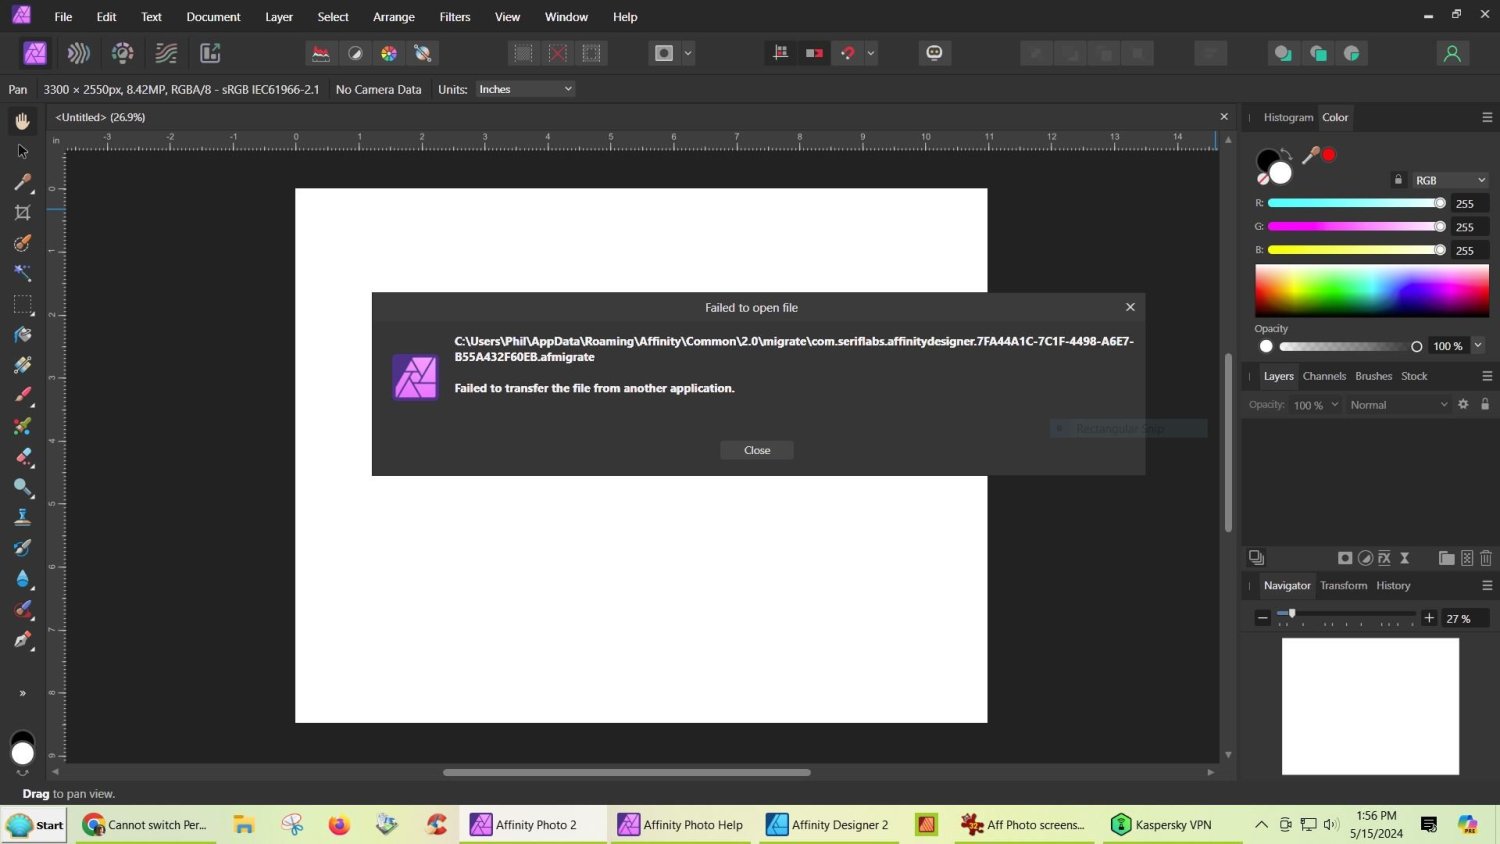Open the RGB color model dropdown
This screenshot has height=844, width=1500.
(1450, 180)
